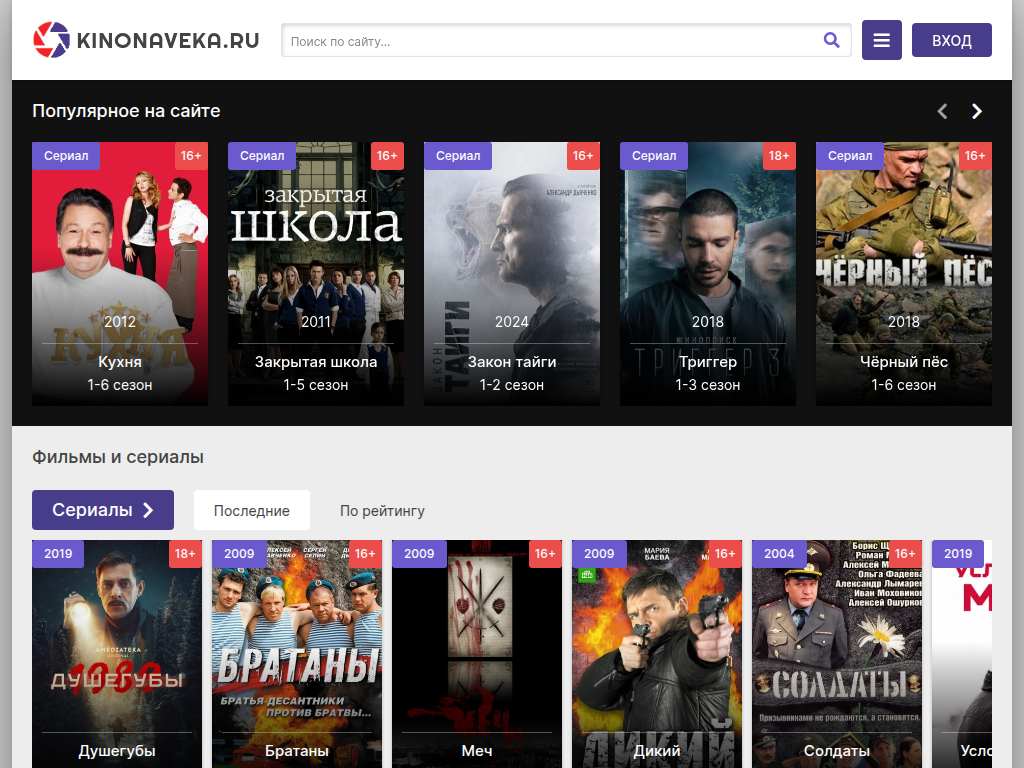Open the Сериал badge on the Кухня poster
The height and width of the screenshot is (768, 1024).
[66, 156]
